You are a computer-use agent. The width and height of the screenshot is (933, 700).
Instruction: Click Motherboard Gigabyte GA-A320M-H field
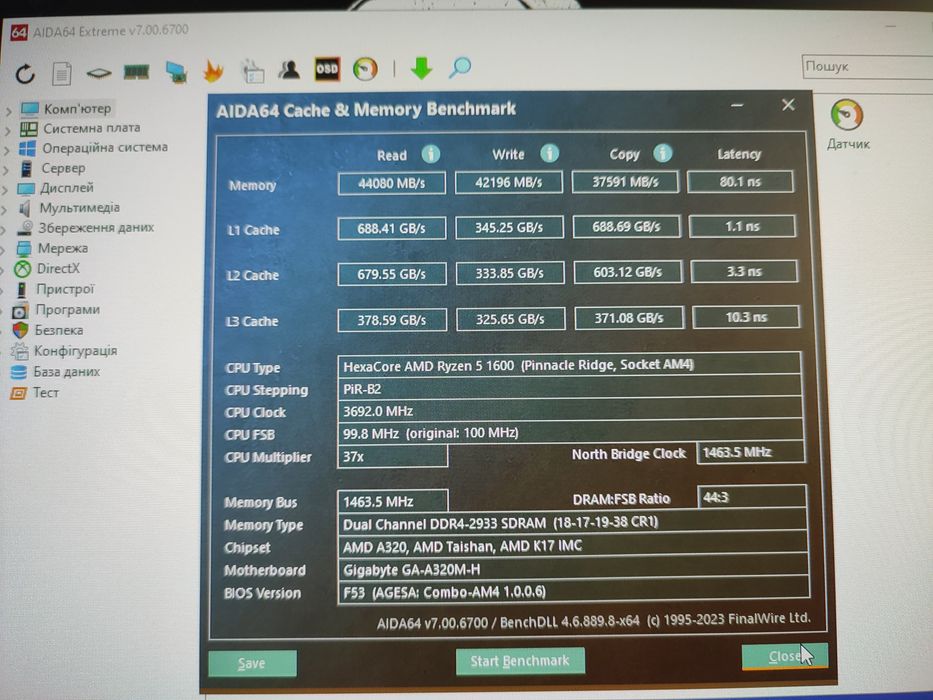(573, 570)
